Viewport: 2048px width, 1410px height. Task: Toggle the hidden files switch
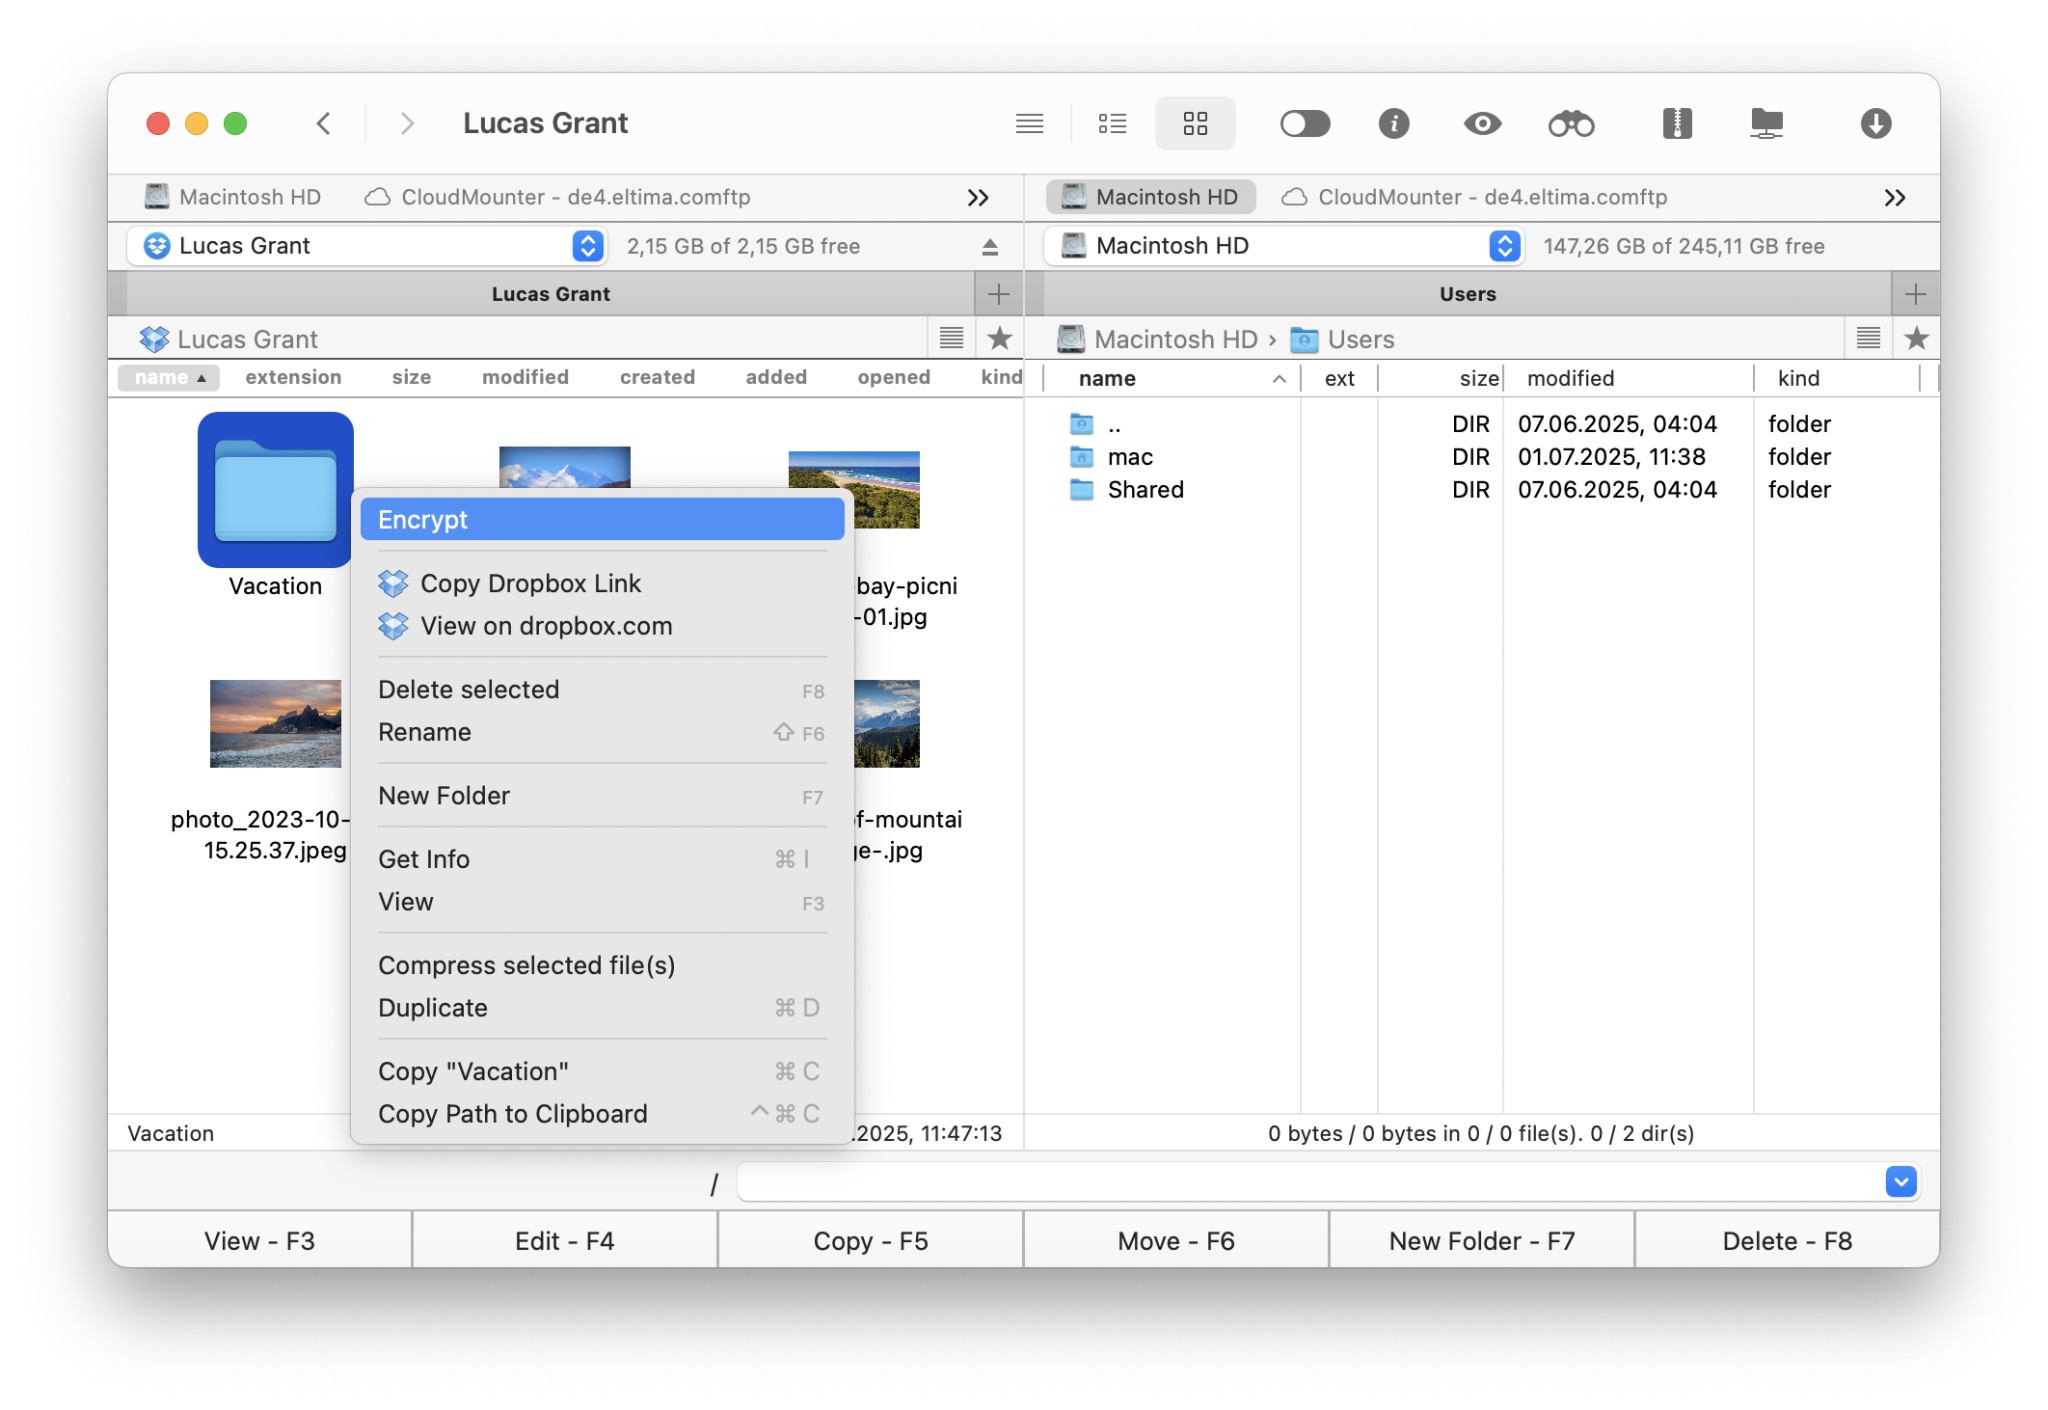click(1305, 124)
